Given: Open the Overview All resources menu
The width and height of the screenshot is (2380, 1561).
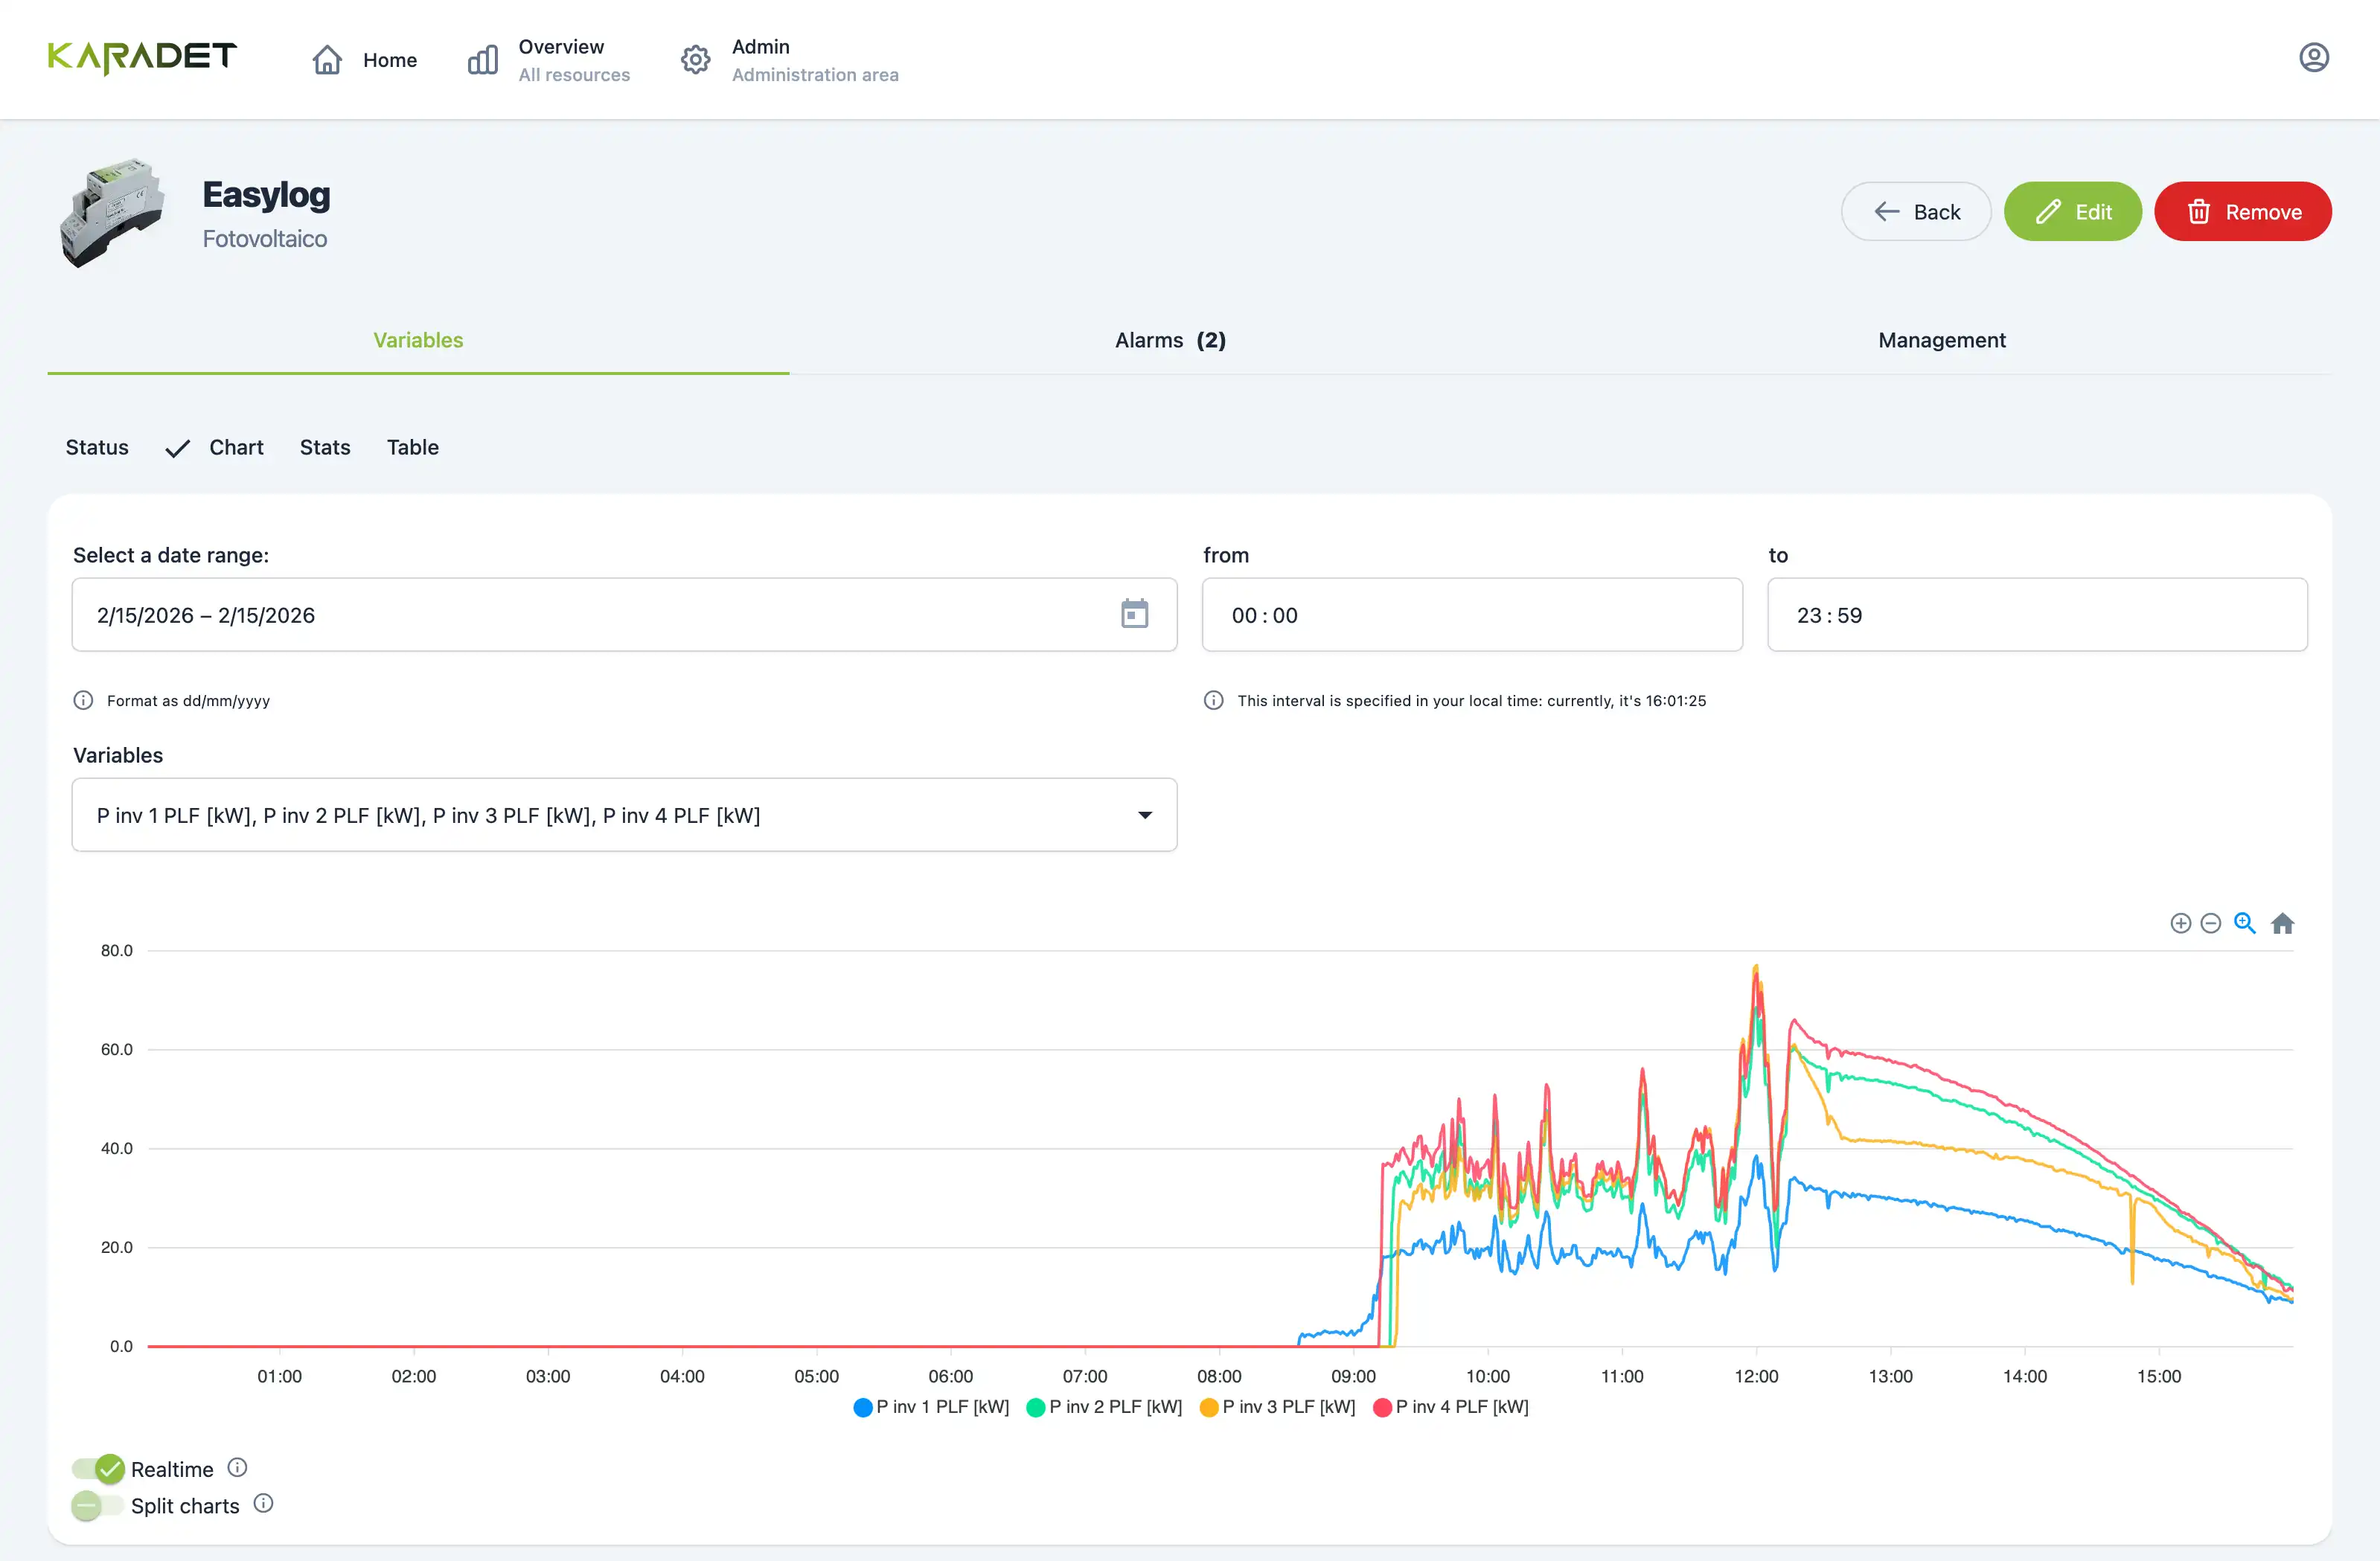Looking at the screenshot, I should 548,59.
